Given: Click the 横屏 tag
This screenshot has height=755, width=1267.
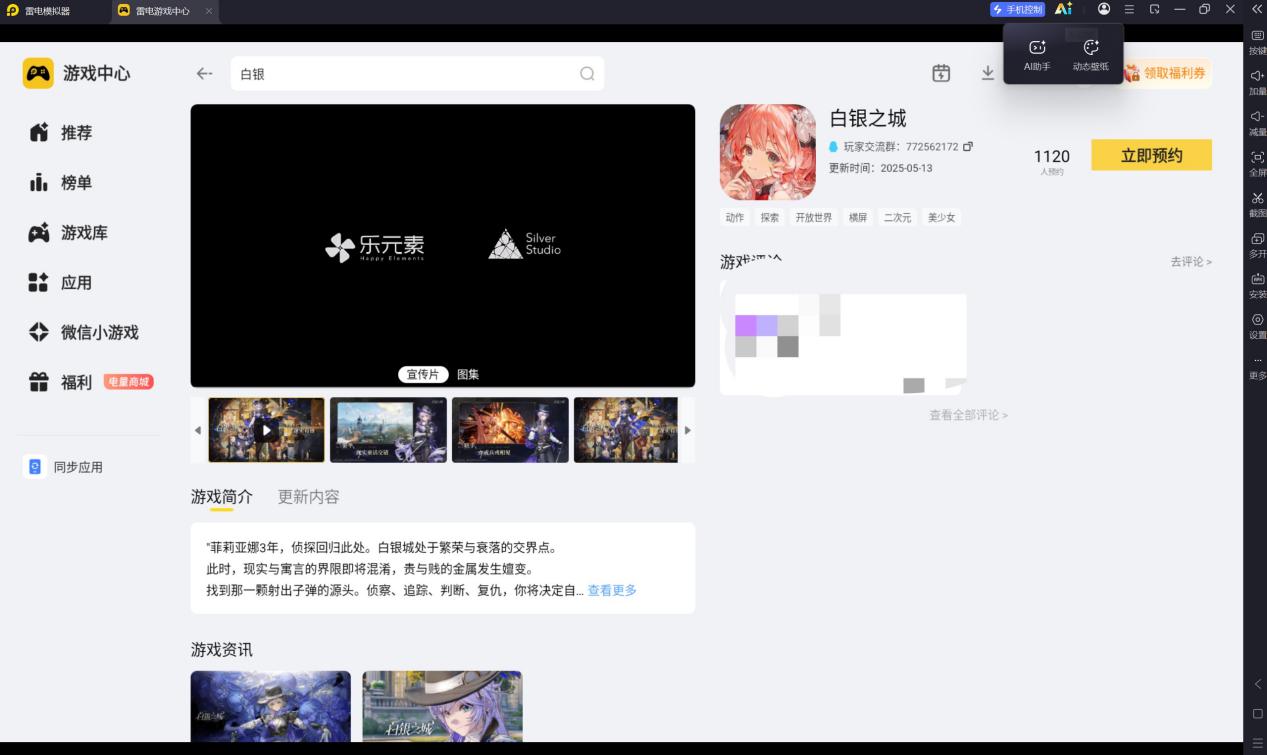Looking at the screenshot, I should 858,217.
